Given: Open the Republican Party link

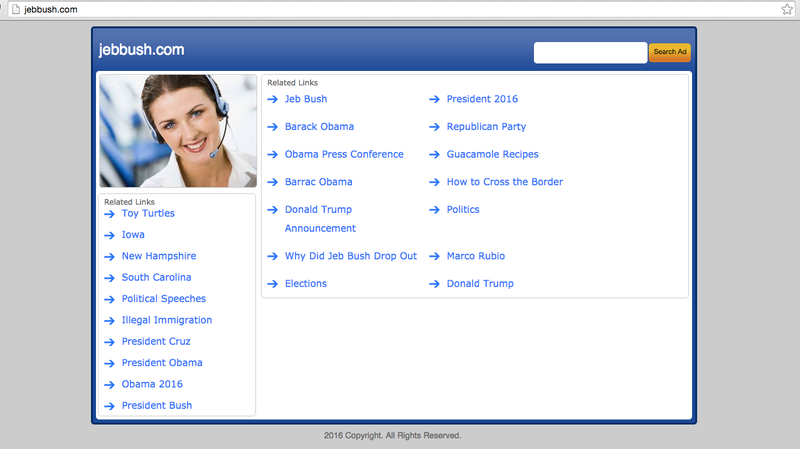Looking at the screenshot, I should click(486, 127).
